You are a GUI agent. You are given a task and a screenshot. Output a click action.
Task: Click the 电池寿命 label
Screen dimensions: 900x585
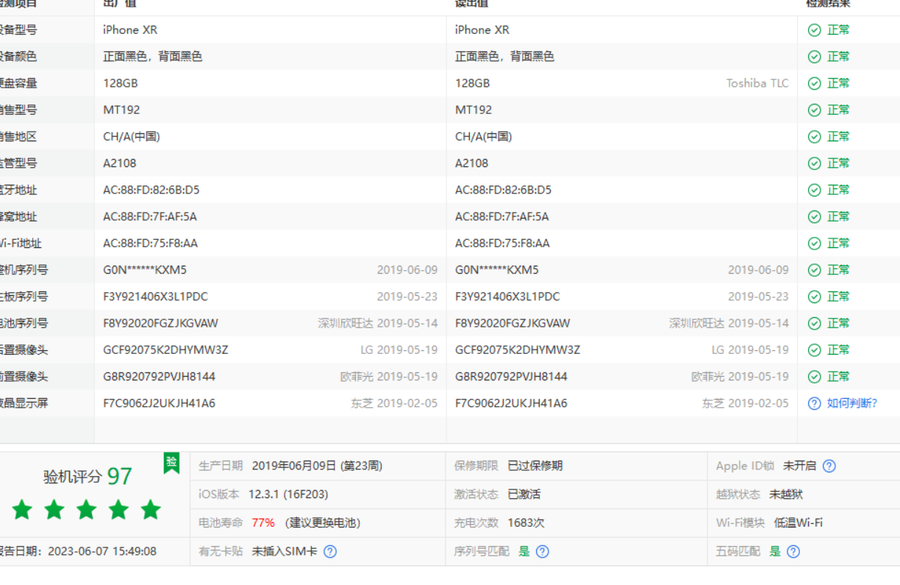pos(220,523)
